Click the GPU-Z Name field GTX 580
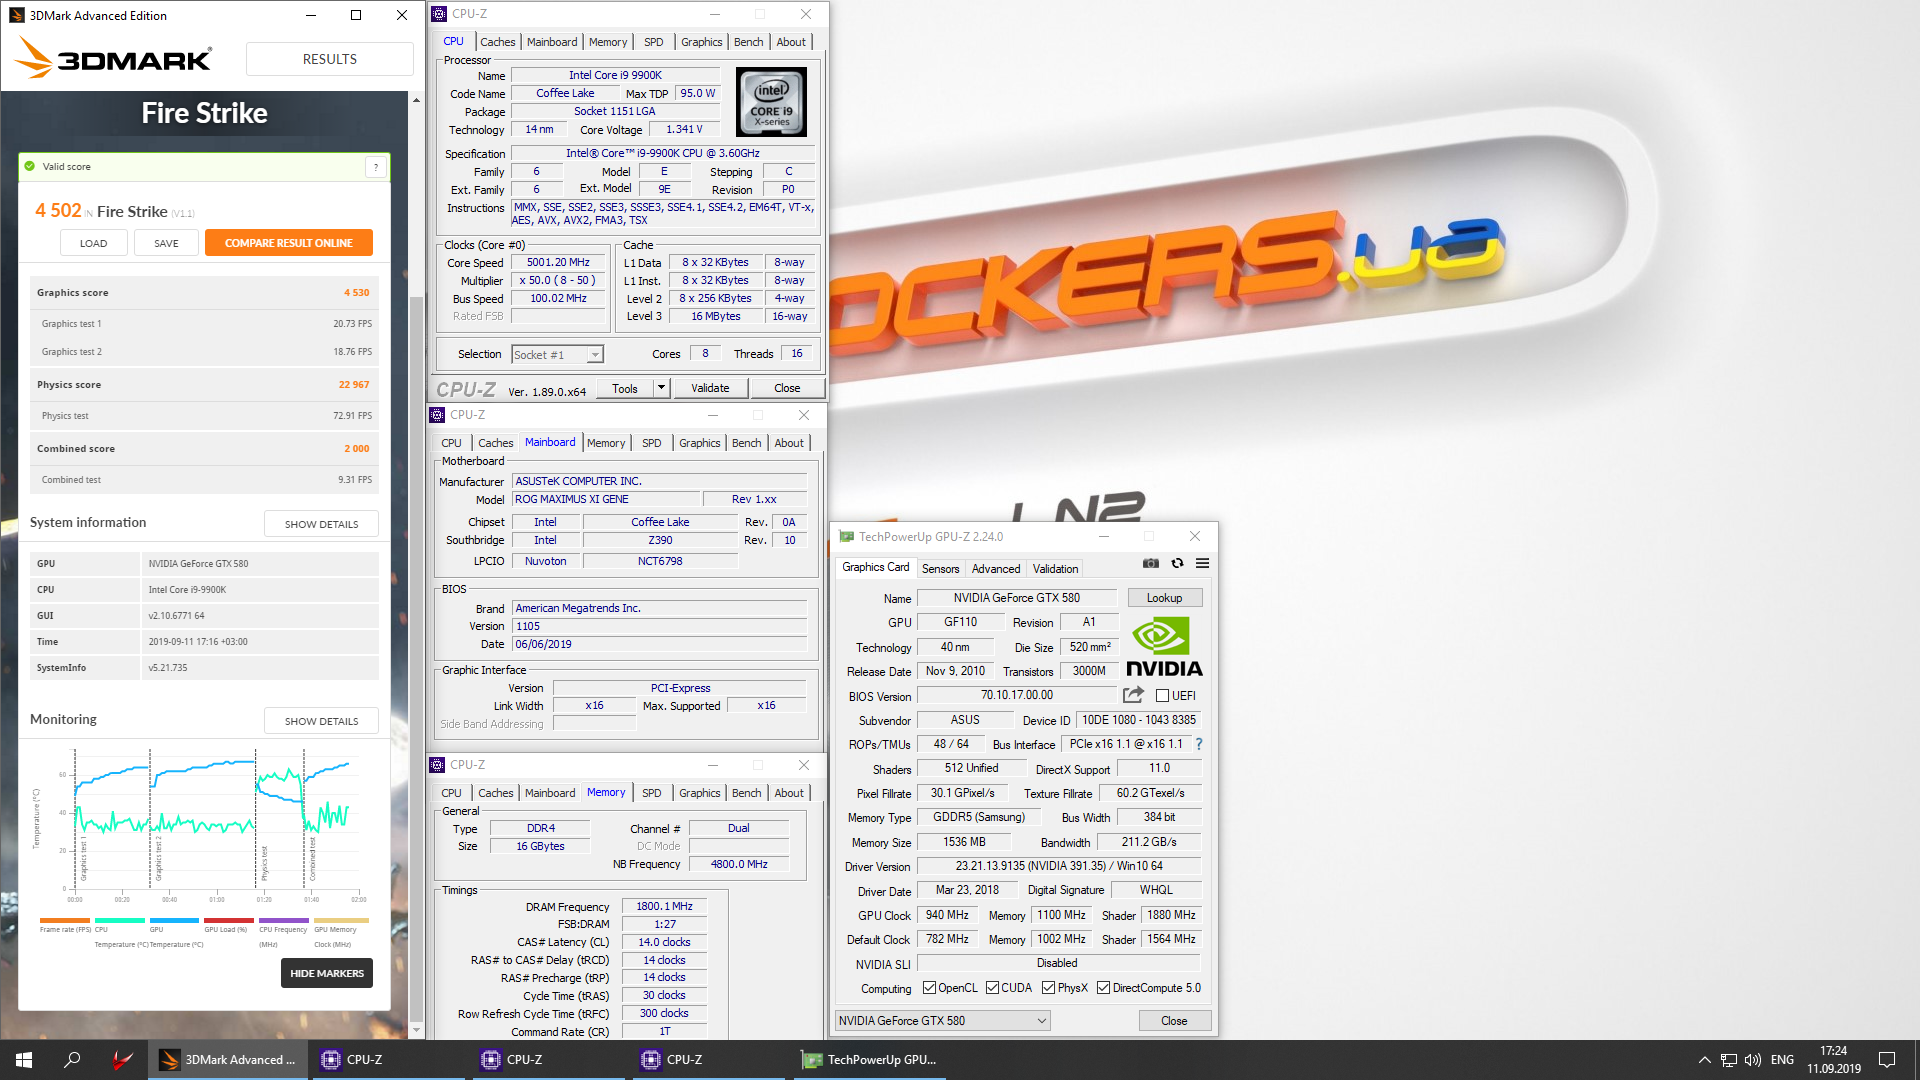Image resolution: width=1920 pixels, height=1080 pixels. coord(1016,598)
